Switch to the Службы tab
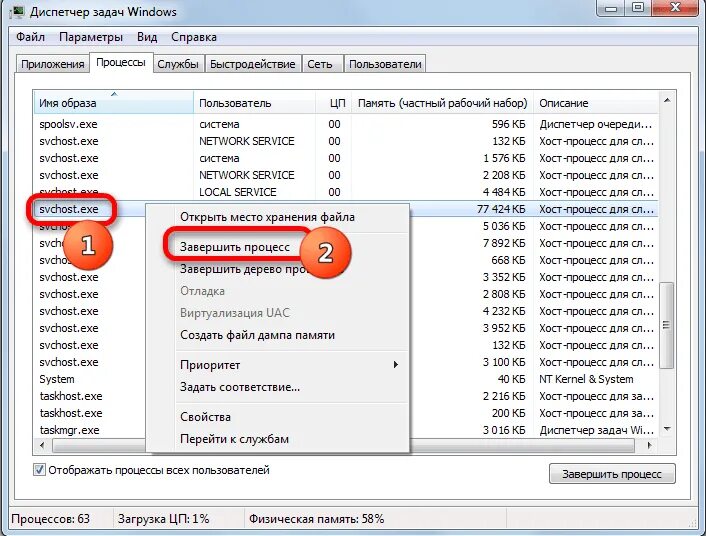The height and width of the screenshot is (536, 706). point(178,64)
